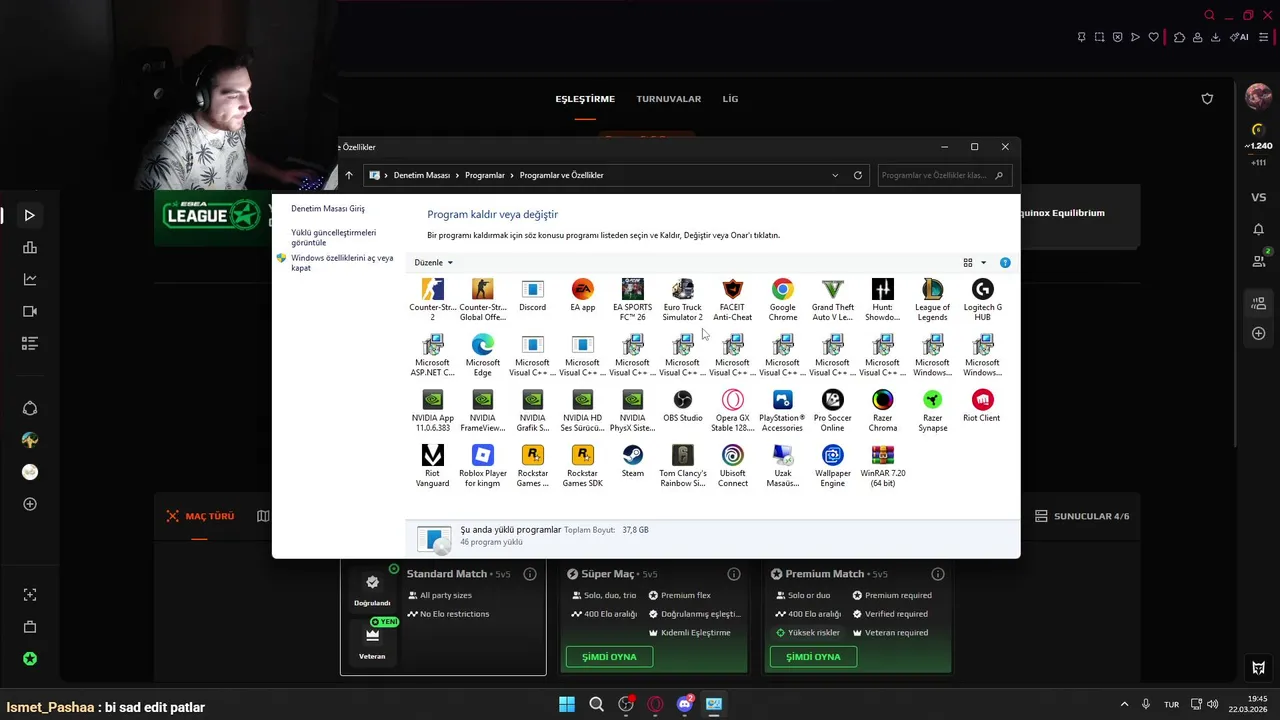
Task: Show hidden system tray icons
Action: [1124, 704]
